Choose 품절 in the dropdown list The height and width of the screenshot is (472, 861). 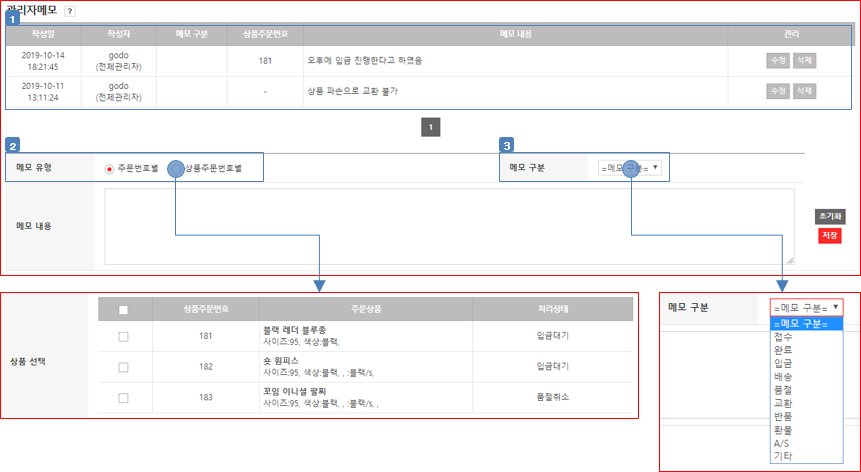pyautogui.click(x=806, y=390)
